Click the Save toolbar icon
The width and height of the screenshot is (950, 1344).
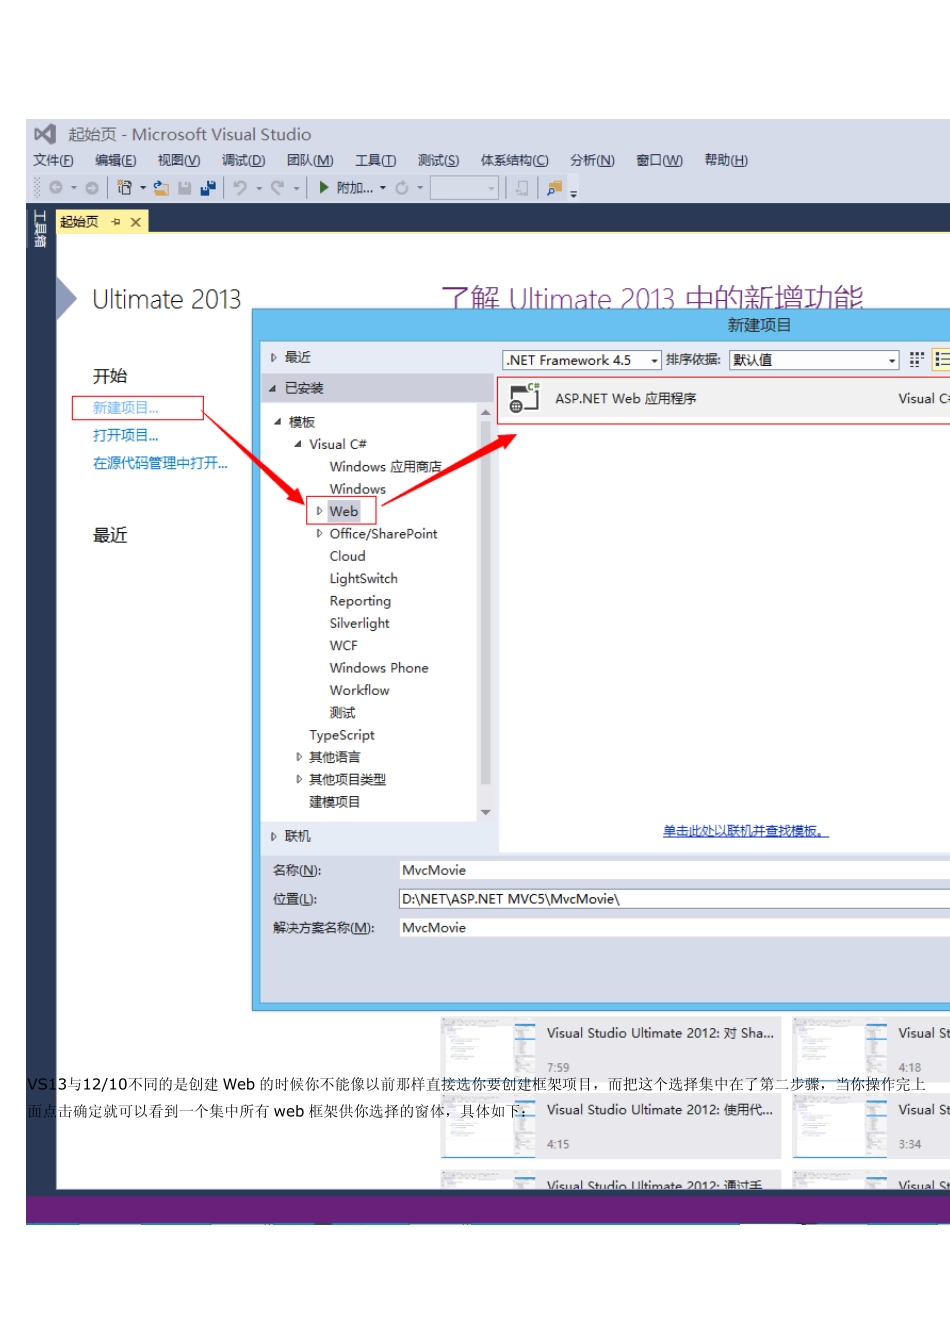[x=185, y=187]
